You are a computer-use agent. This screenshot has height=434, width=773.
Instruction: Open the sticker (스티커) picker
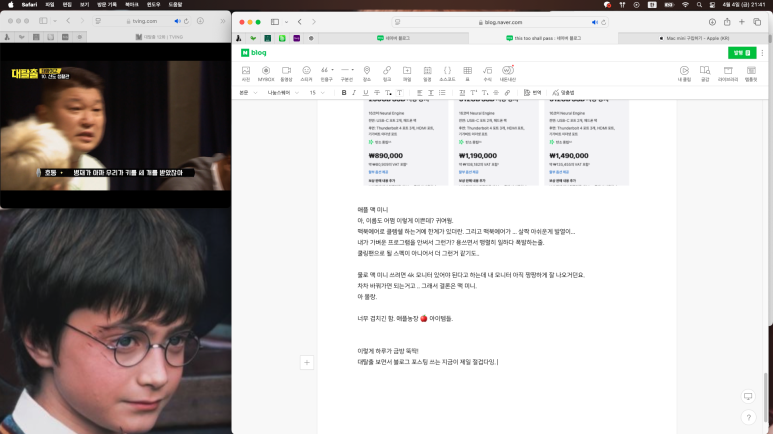(x=306, y=73)
